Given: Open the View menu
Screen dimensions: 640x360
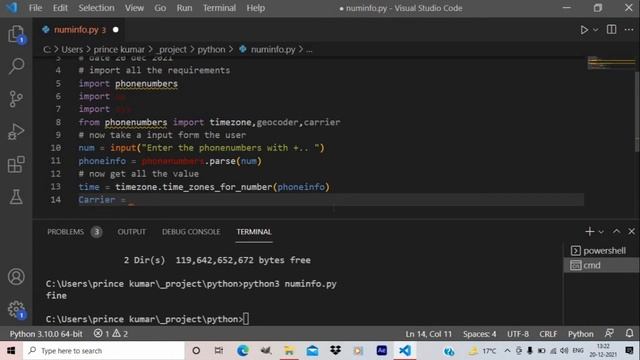Looking at the screenshot, I should pos(134,8).
